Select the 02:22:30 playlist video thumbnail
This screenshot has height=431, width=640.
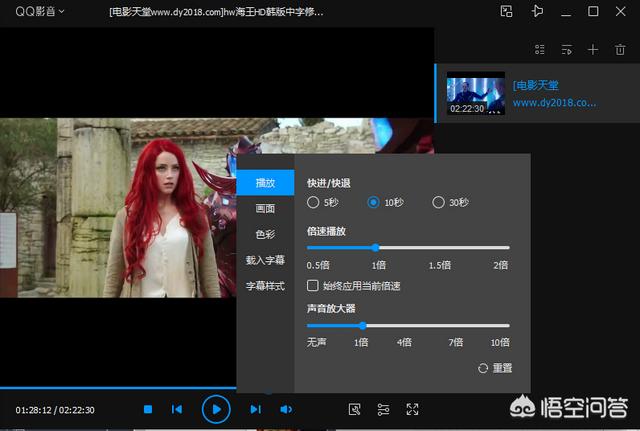pyautogui.click(x=476, y=93)
